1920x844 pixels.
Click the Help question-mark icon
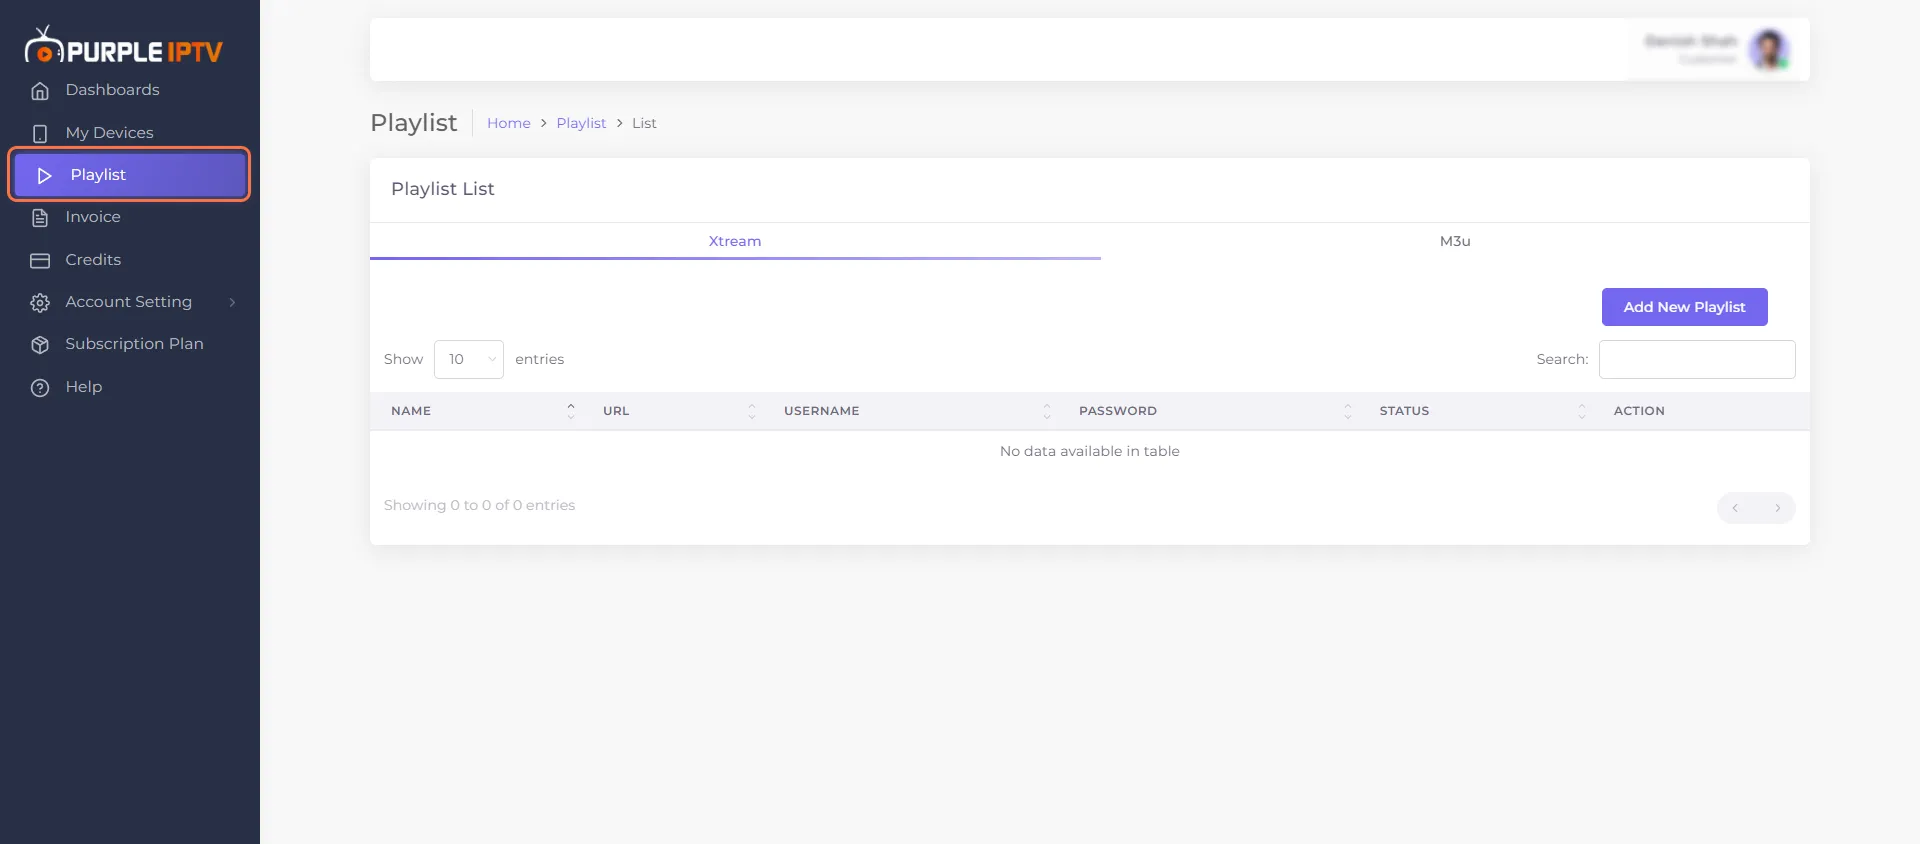coord(40,387)
